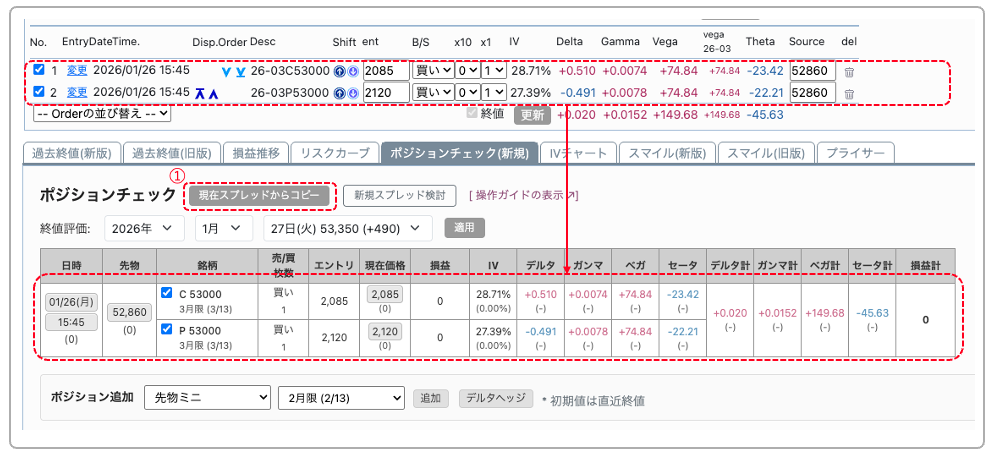Image resolution: width=992 pixels, height=456 pixels.
Task: Open the 1月 month dropdown
Action: pos(224,228)
